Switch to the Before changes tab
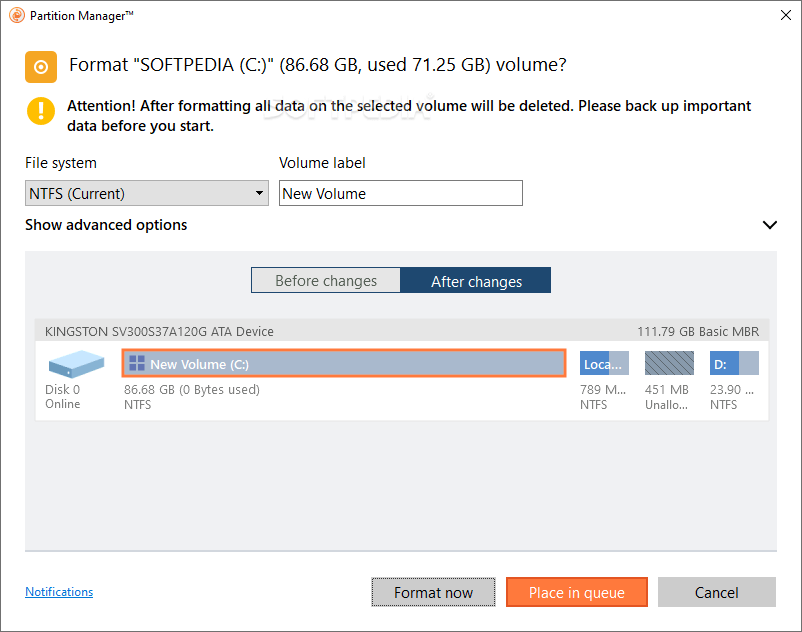The image size is (802, 632). 325,280
